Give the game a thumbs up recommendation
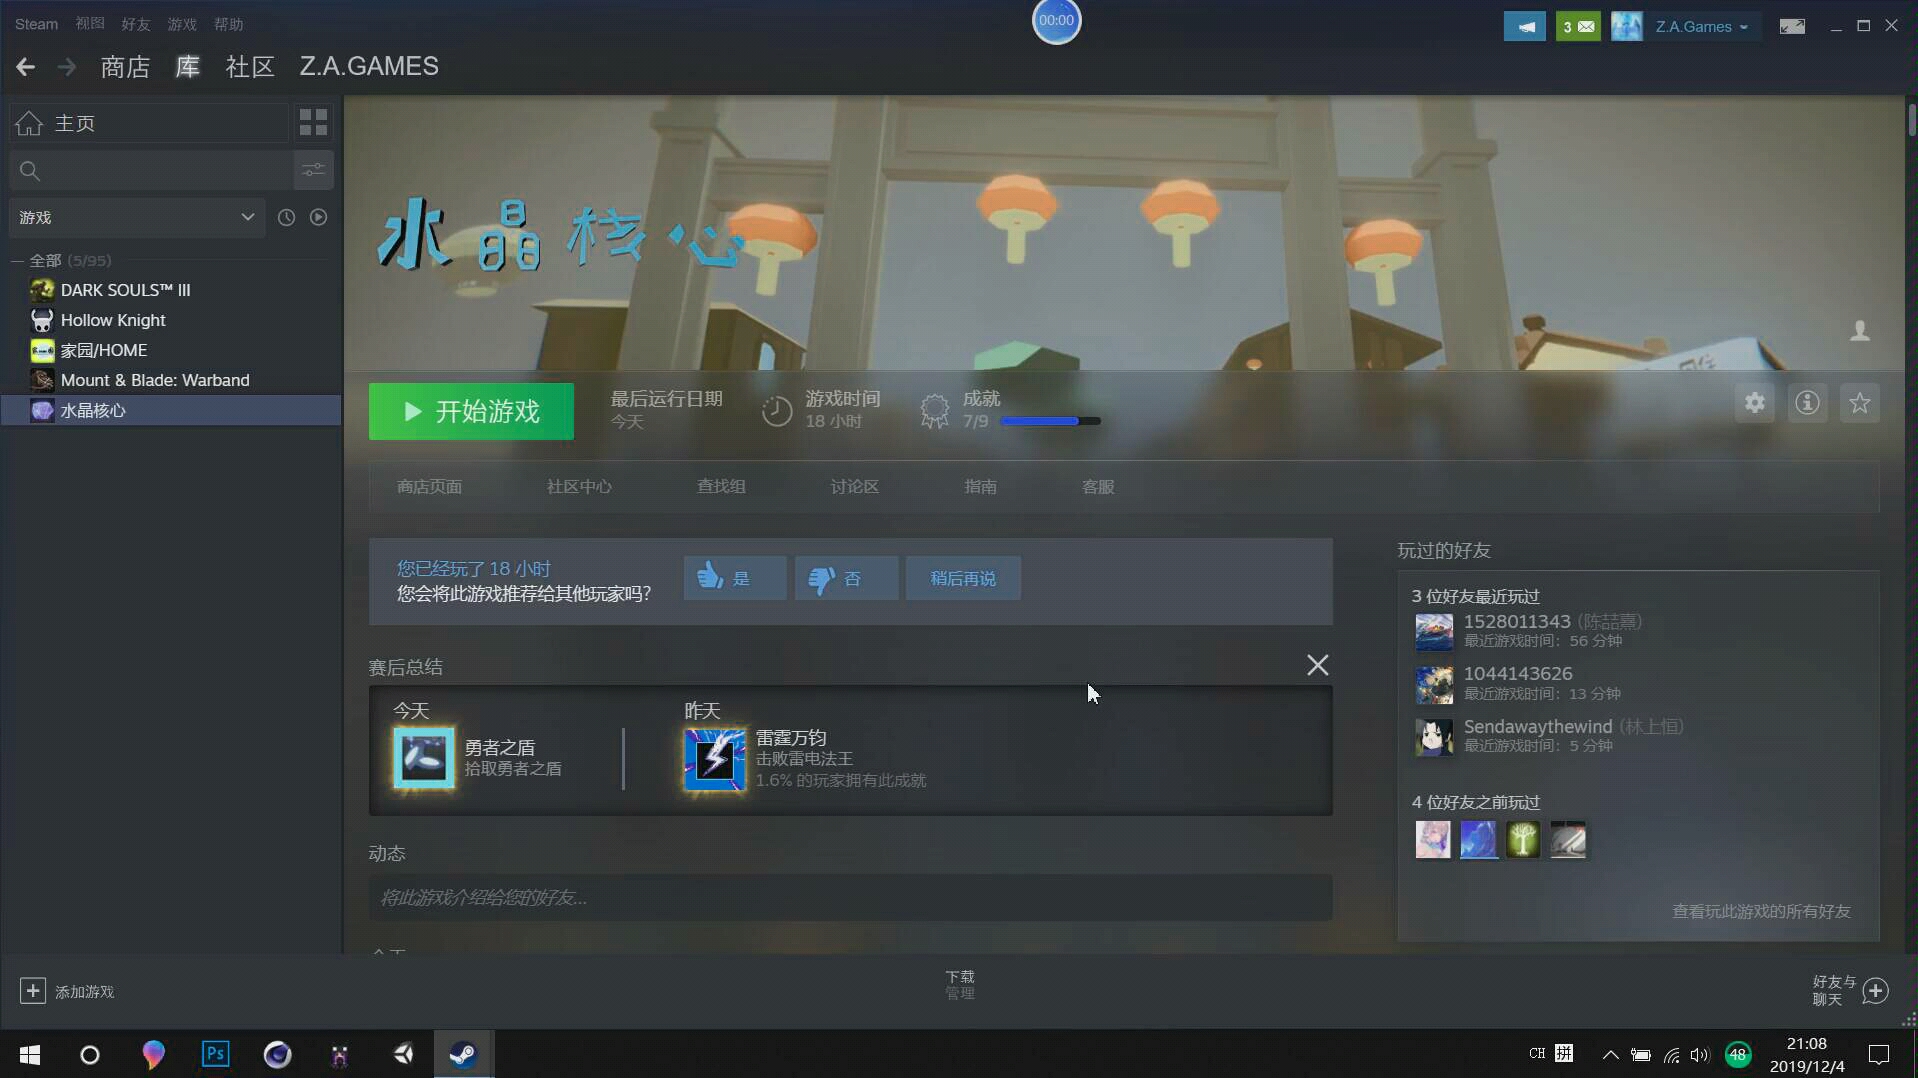 point(734,578)
